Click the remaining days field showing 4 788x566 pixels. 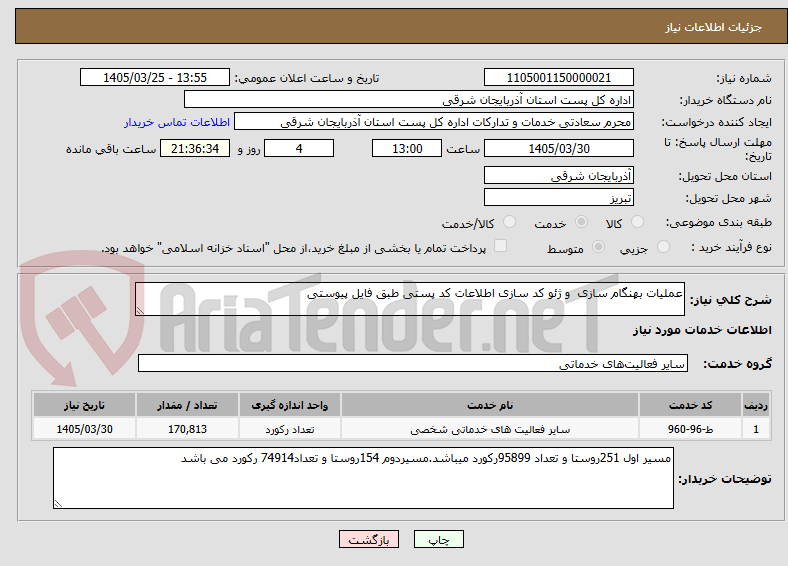pyautogui.click(x=299, y=148)
